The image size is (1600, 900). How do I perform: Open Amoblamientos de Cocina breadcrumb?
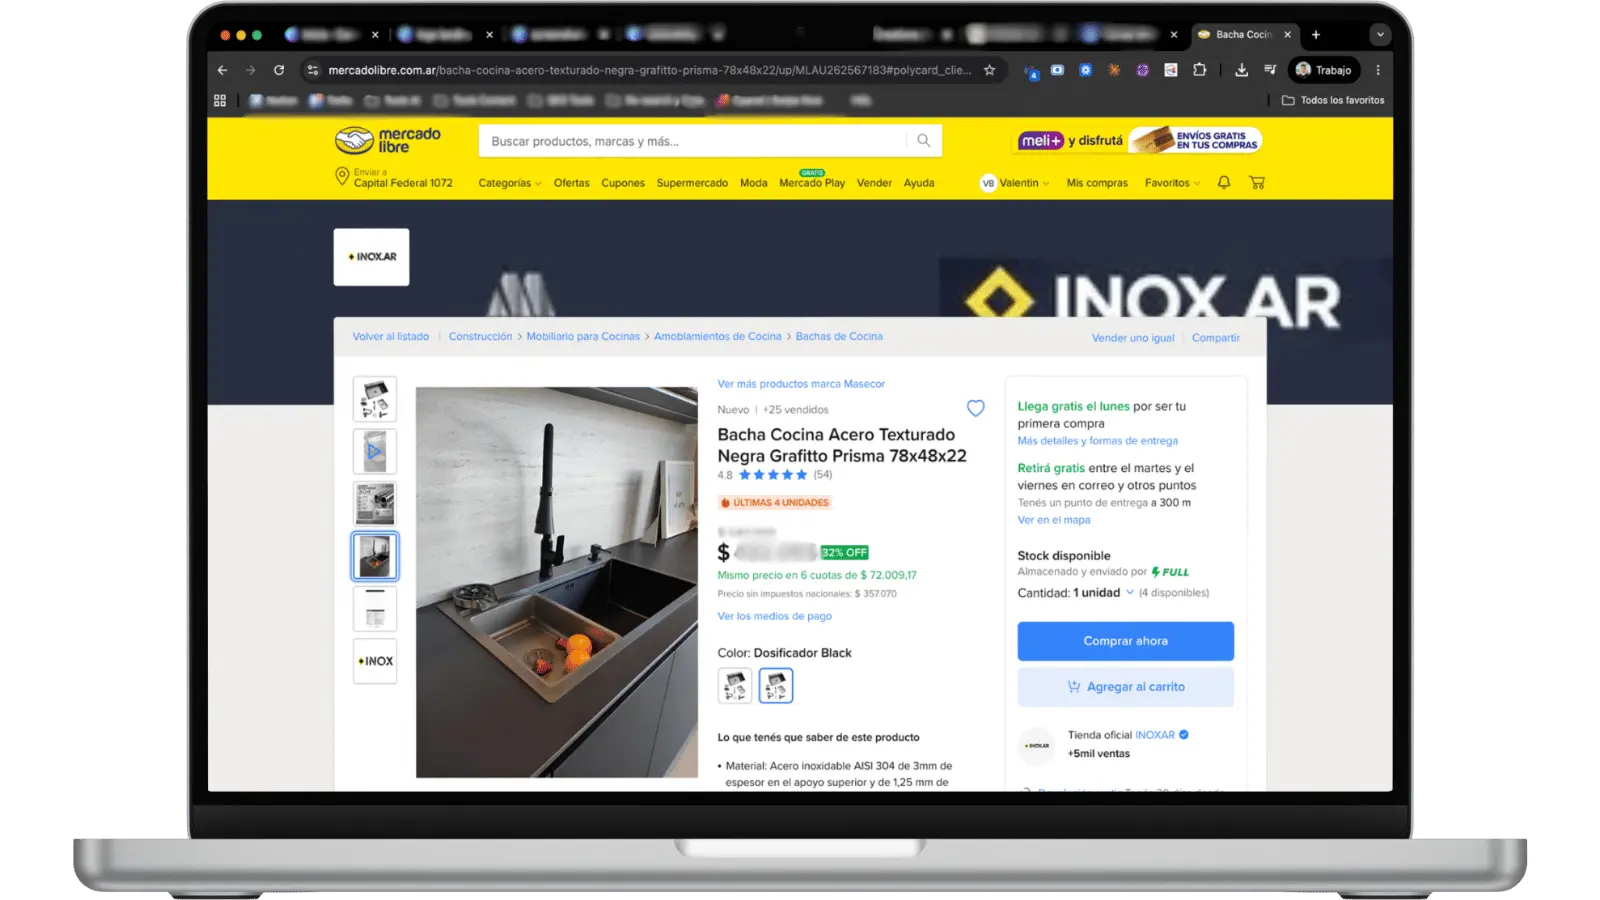click(717, 337)
